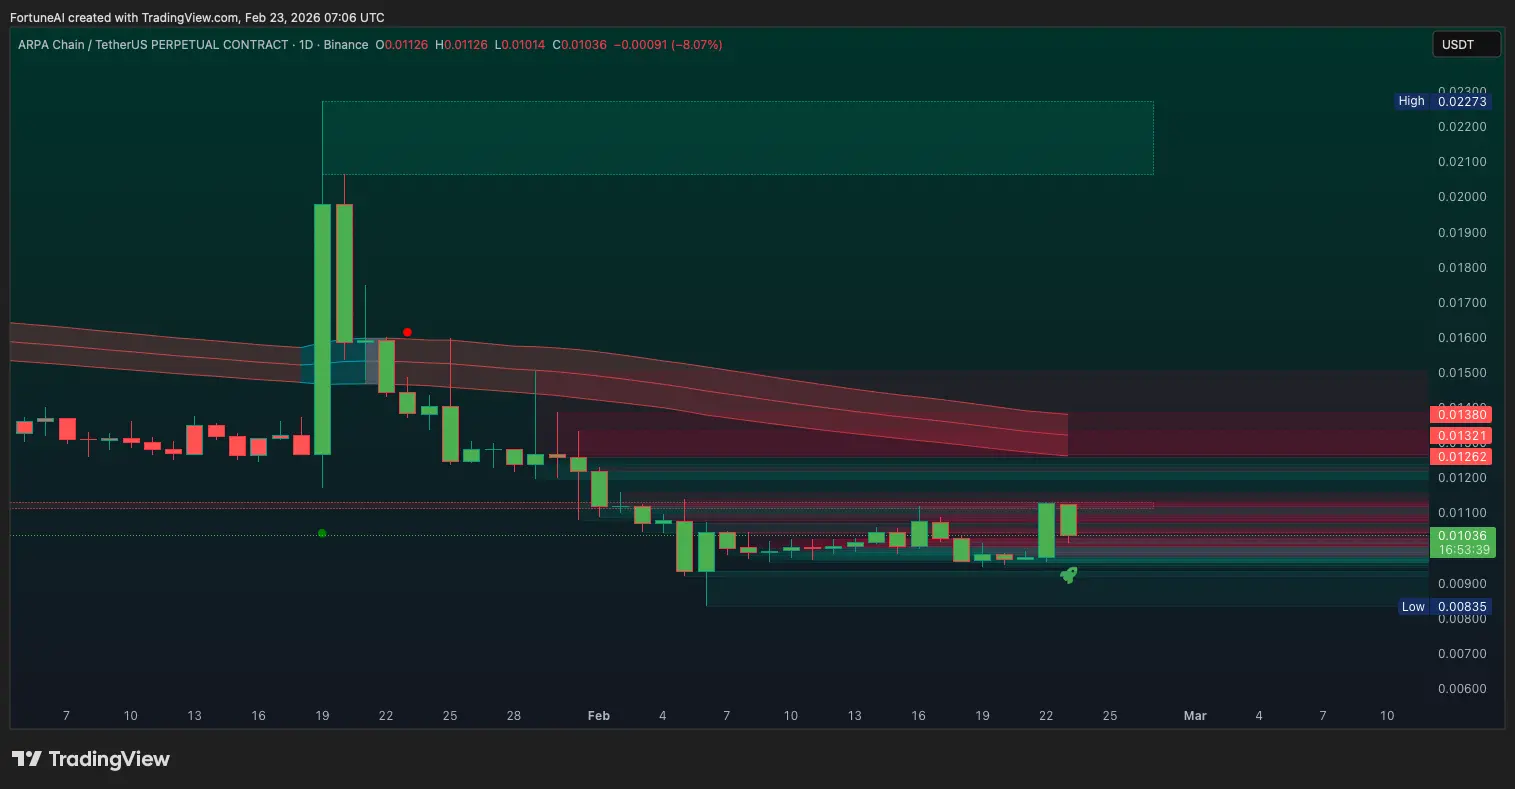Click the 0.00600 price axis label
The height and width of the screenshot is (789, 1515).
click(1462, 689)
